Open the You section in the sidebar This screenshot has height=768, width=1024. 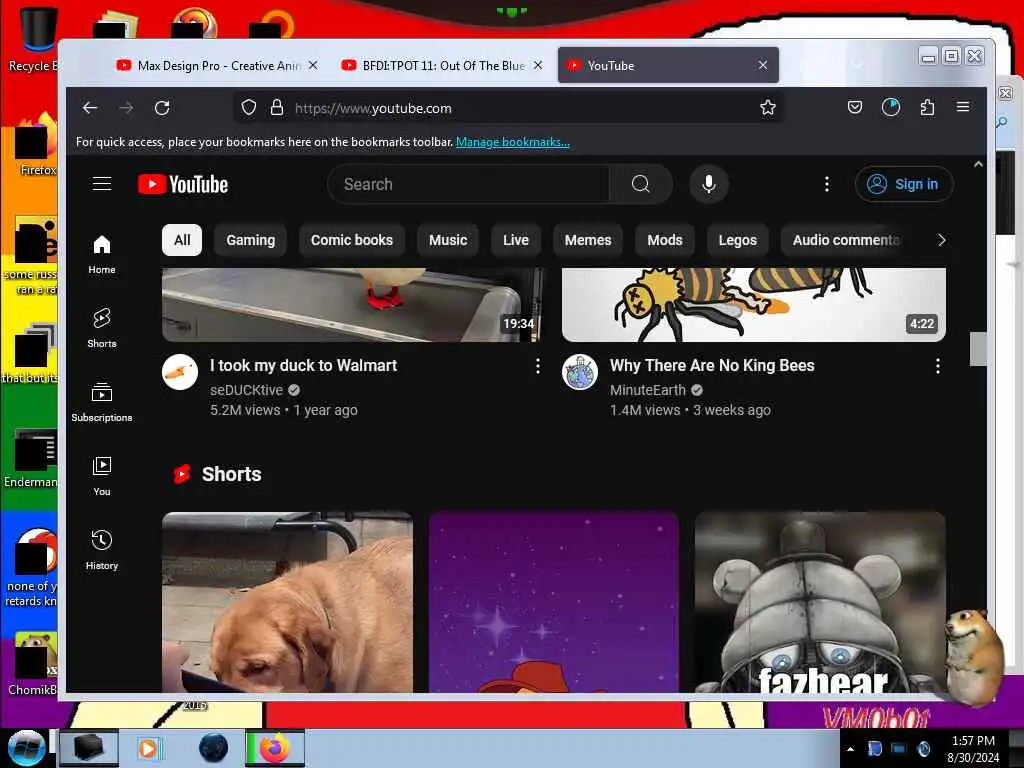102,476
